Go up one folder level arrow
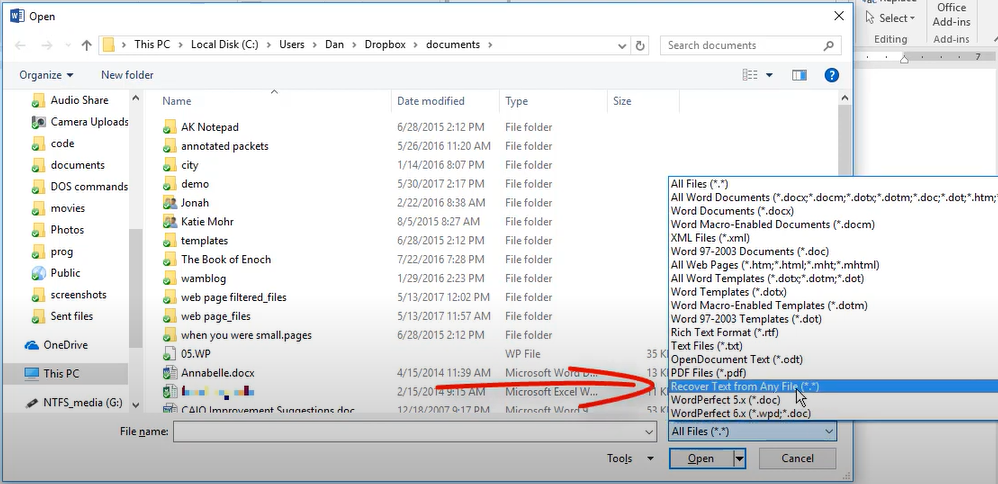This screenshot has width=998, height=484. 87,45
